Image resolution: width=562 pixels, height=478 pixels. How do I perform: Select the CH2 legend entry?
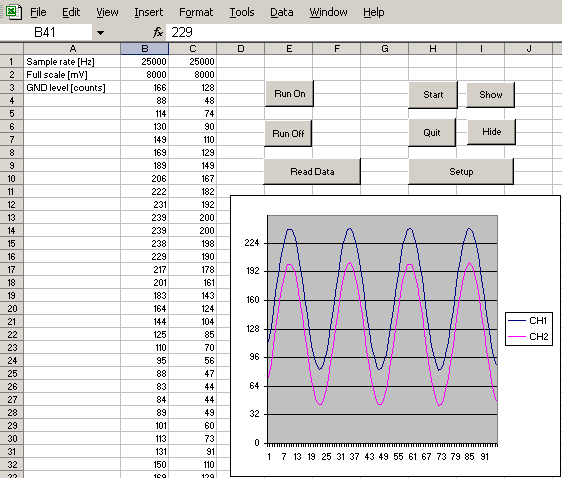(x=528, y=336)
